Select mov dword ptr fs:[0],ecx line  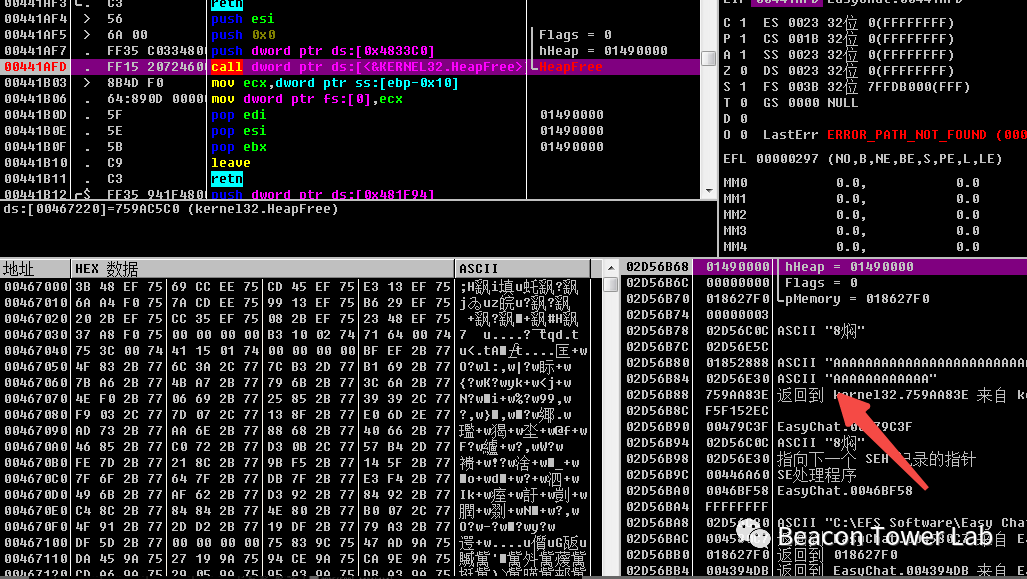307,99
